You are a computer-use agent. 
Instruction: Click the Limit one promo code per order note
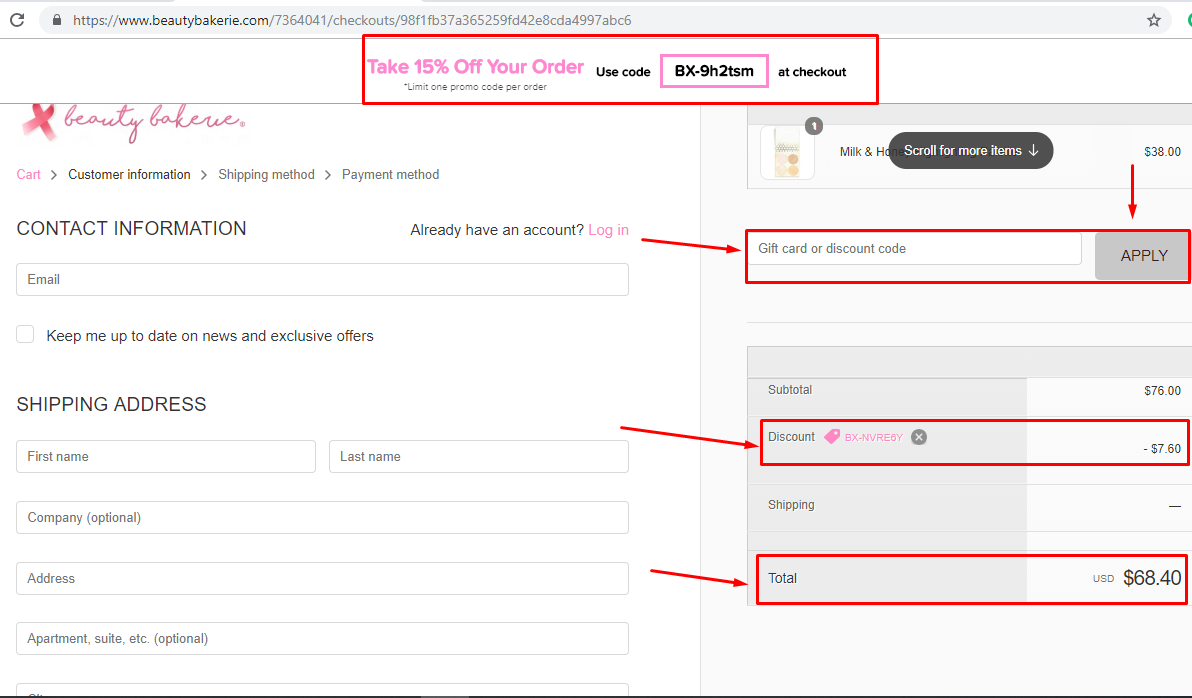[475, 87]
